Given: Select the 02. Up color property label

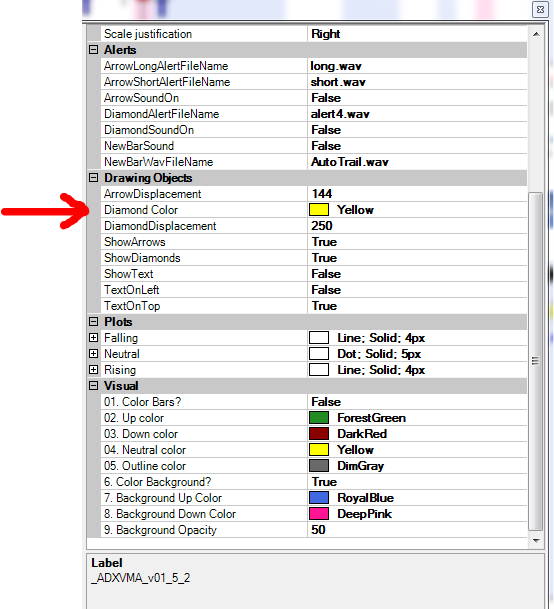Looking at the screenshot, I should 134,418.
